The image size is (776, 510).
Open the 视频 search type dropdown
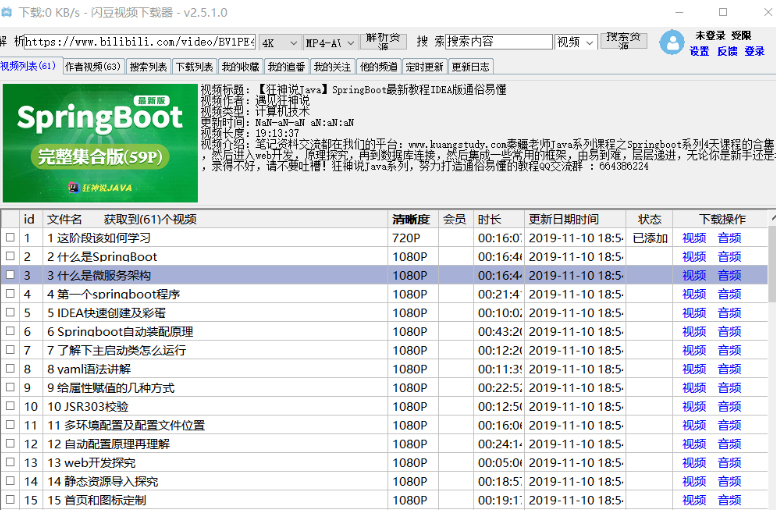point(576,42)
